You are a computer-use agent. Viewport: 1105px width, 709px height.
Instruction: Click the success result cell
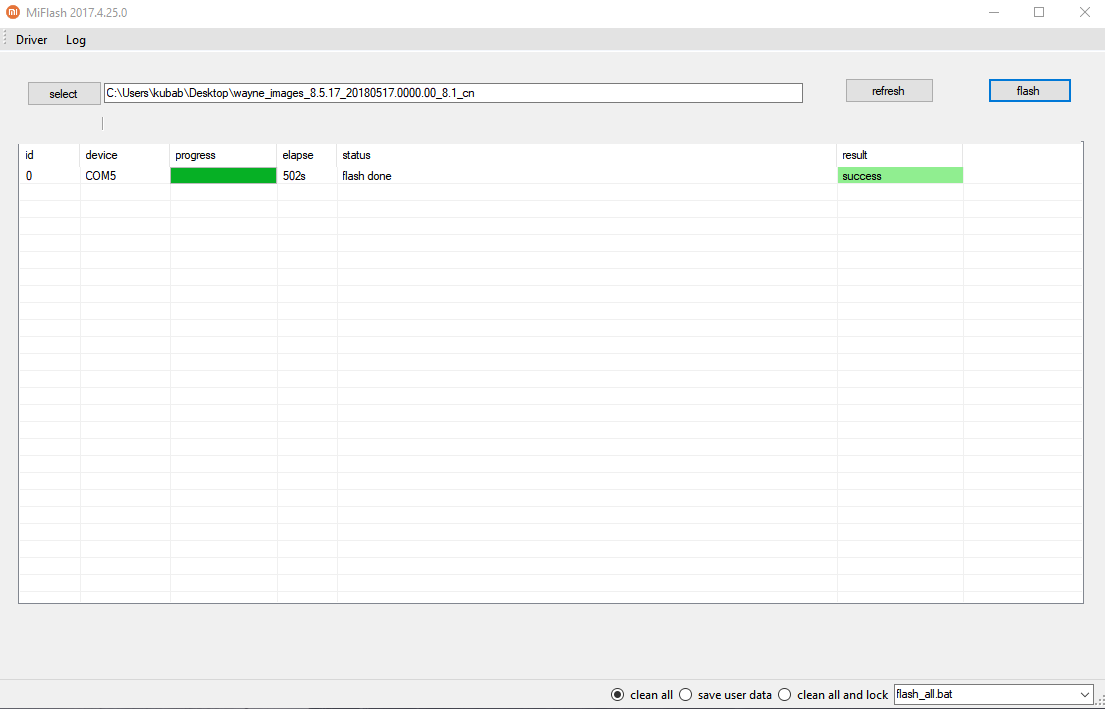tap(899, 176)
